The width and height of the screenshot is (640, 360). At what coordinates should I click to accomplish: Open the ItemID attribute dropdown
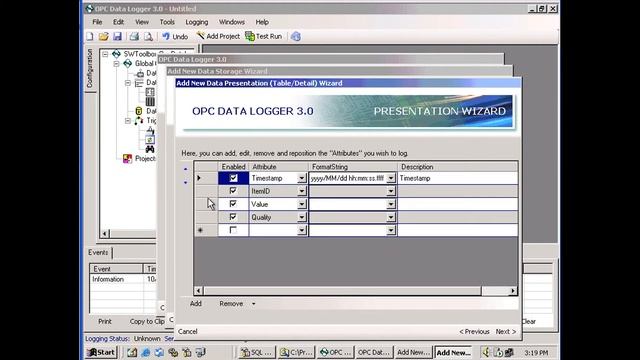[x=302, y=191]
